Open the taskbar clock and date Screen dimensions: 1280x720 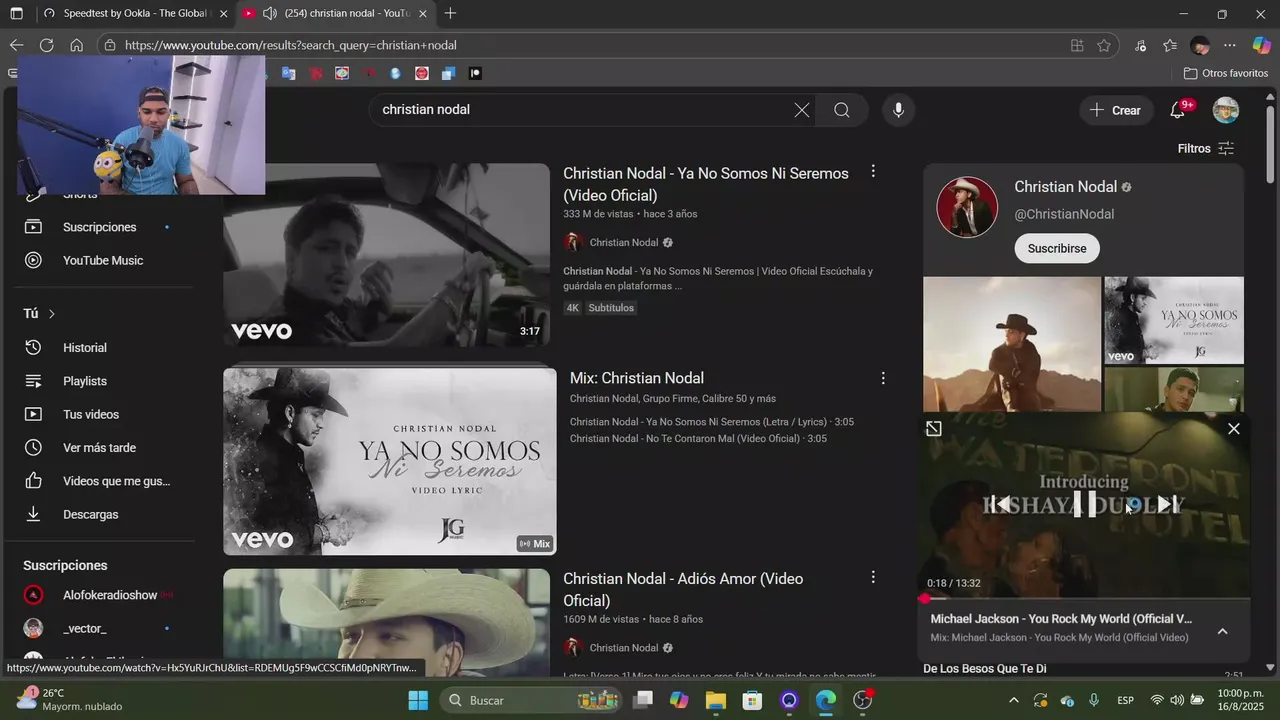1240,700
